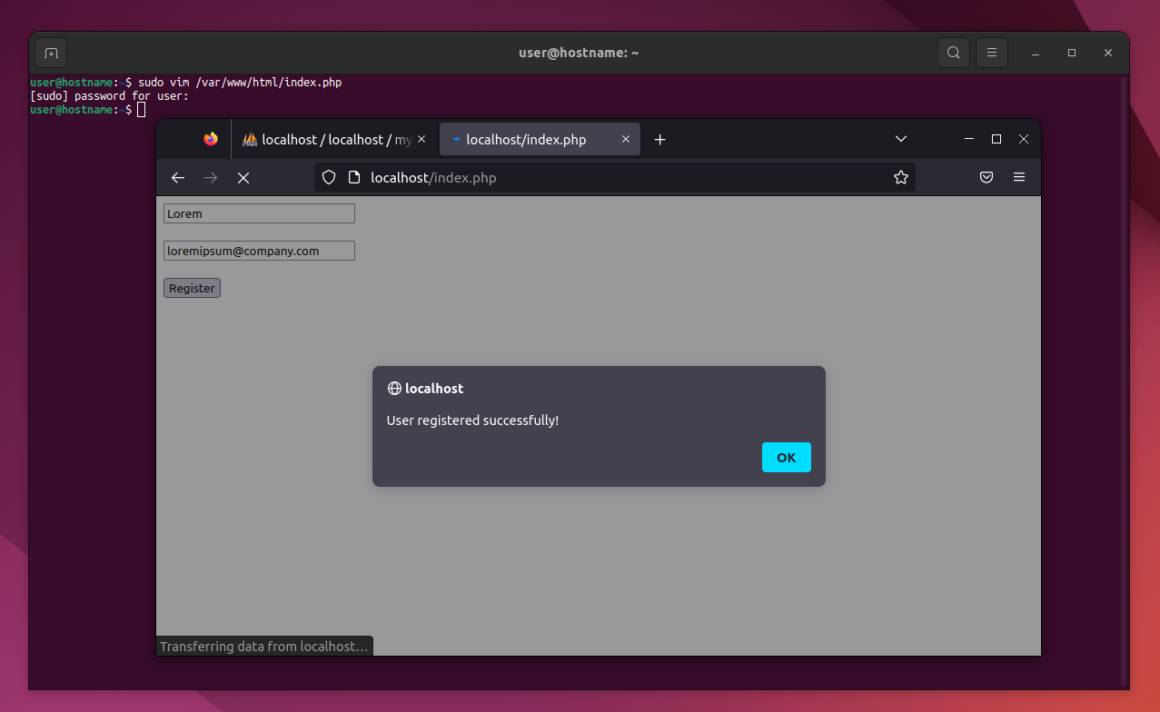Expand the list all tabs chevron
This screenshot has height=712, width=1160.
click(900, 140)
